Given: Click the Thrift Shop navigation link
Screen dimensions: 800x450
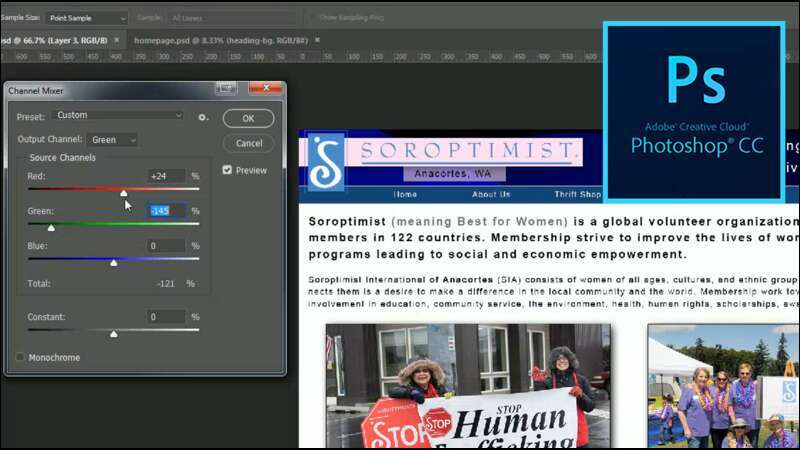Looking at the screenshot, I should pos(578,194).
